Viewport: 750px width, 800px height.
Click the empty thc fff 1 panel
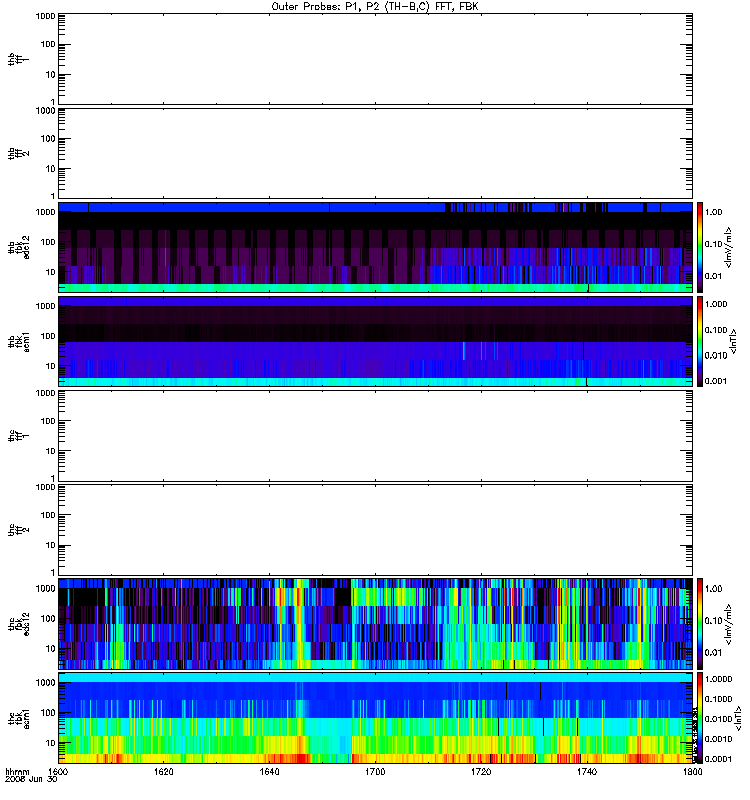pos(375,436)
